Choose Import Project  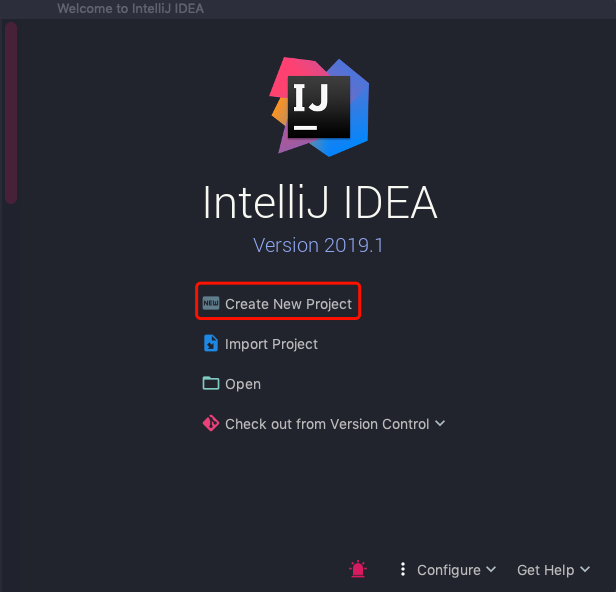point(271,344)
